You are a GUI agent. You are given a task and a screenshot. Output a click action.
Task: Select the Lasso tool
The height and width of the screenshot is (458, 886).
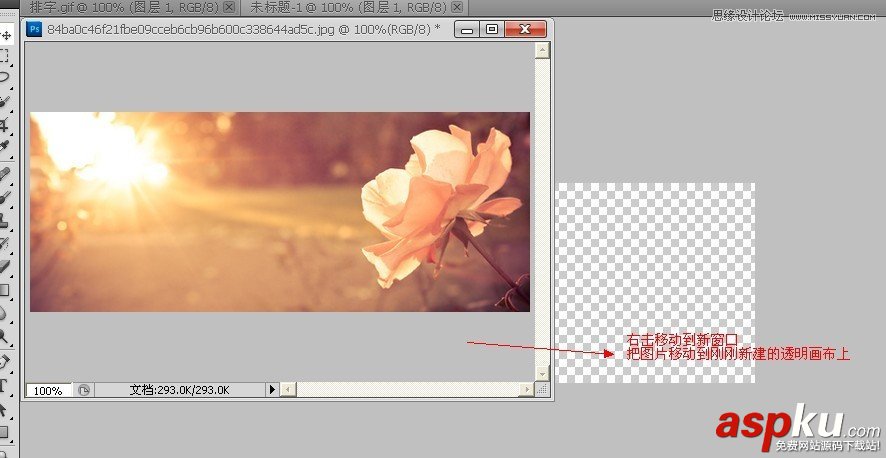[x=5, y=77]
